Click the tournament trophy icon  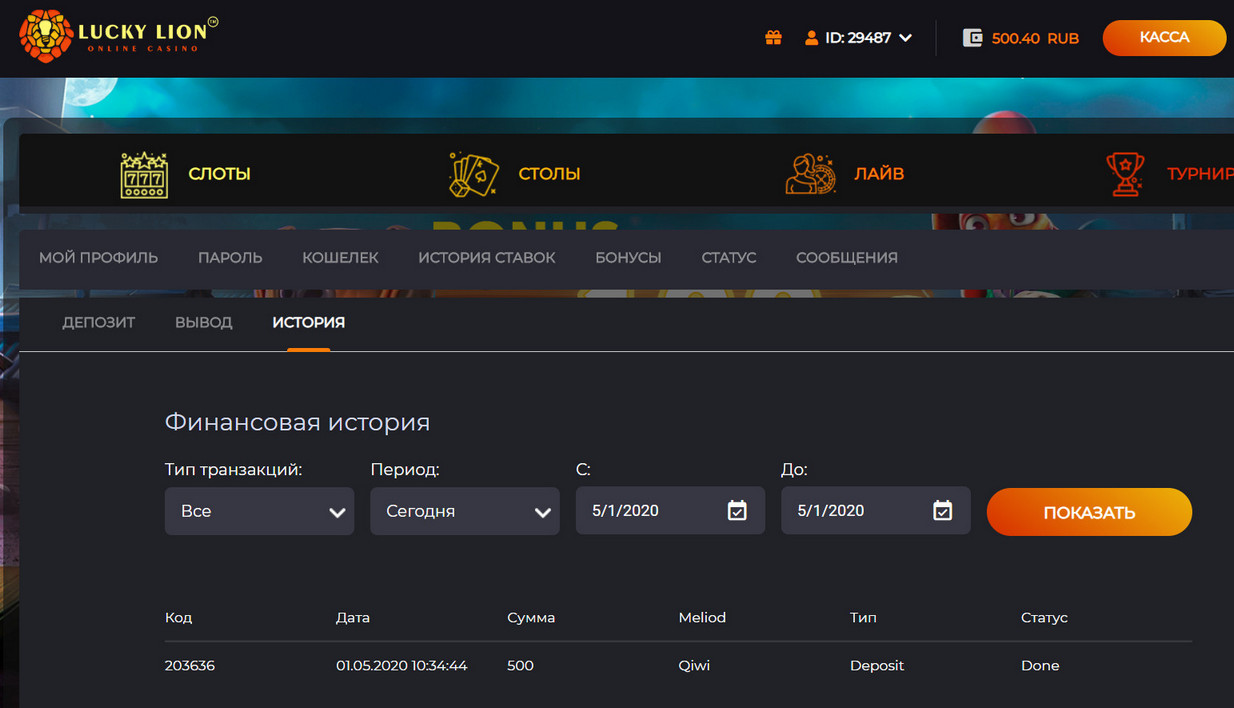pyautogui.click(x=1126, y=174)
